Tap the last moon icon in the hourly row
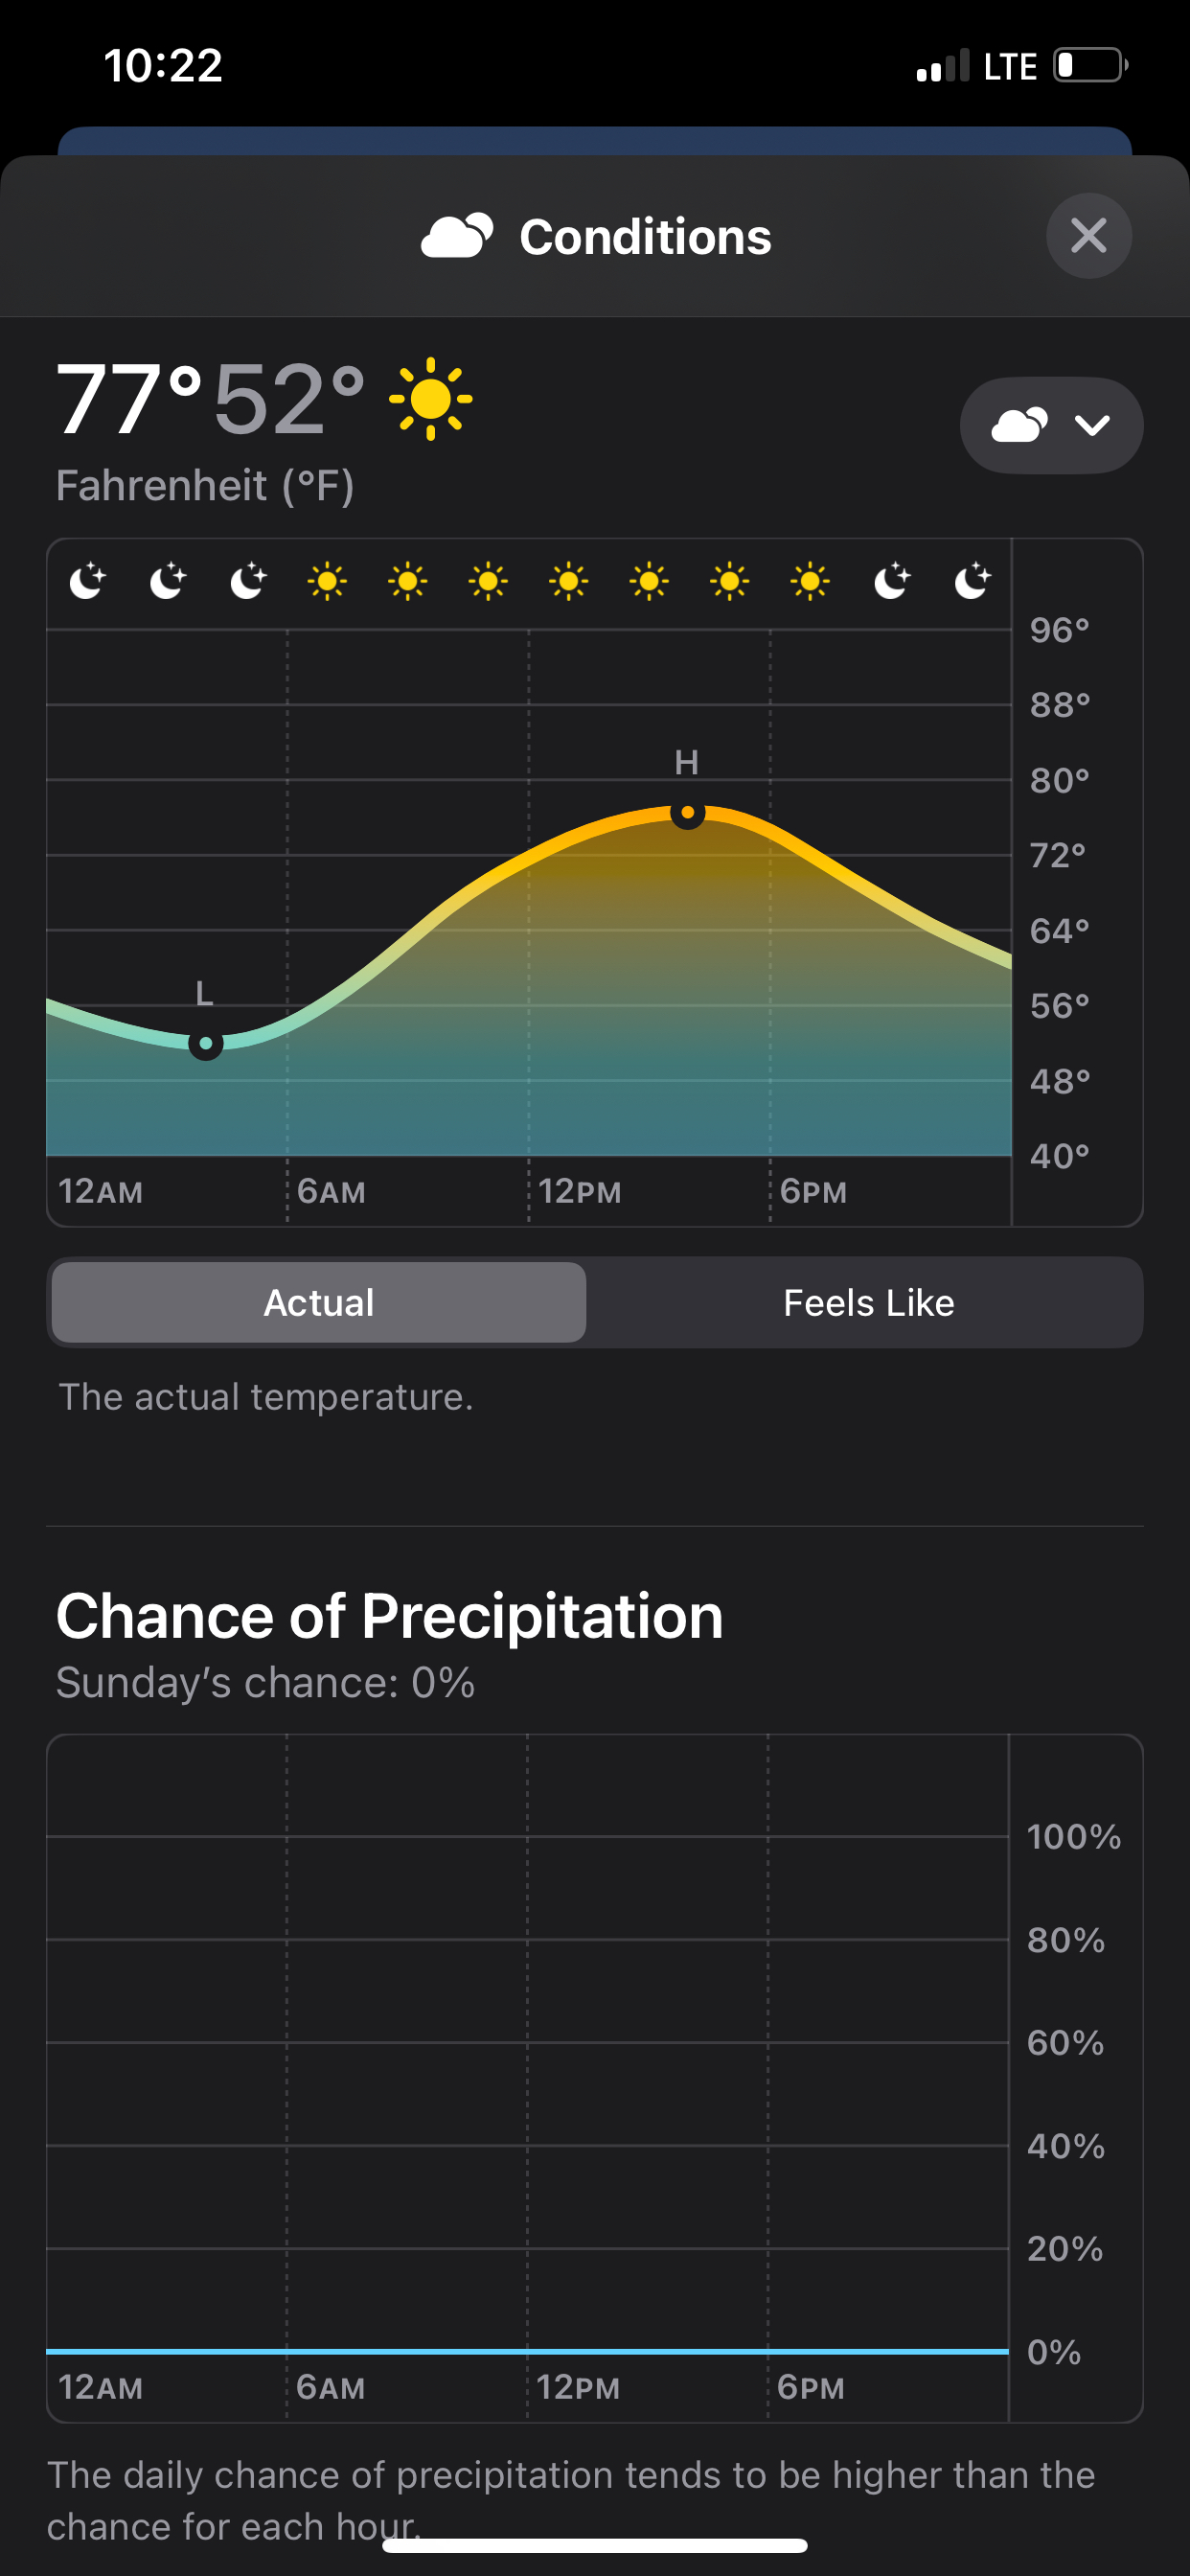This screenshot has width=1190, height=2576. [x=972, y=581]
